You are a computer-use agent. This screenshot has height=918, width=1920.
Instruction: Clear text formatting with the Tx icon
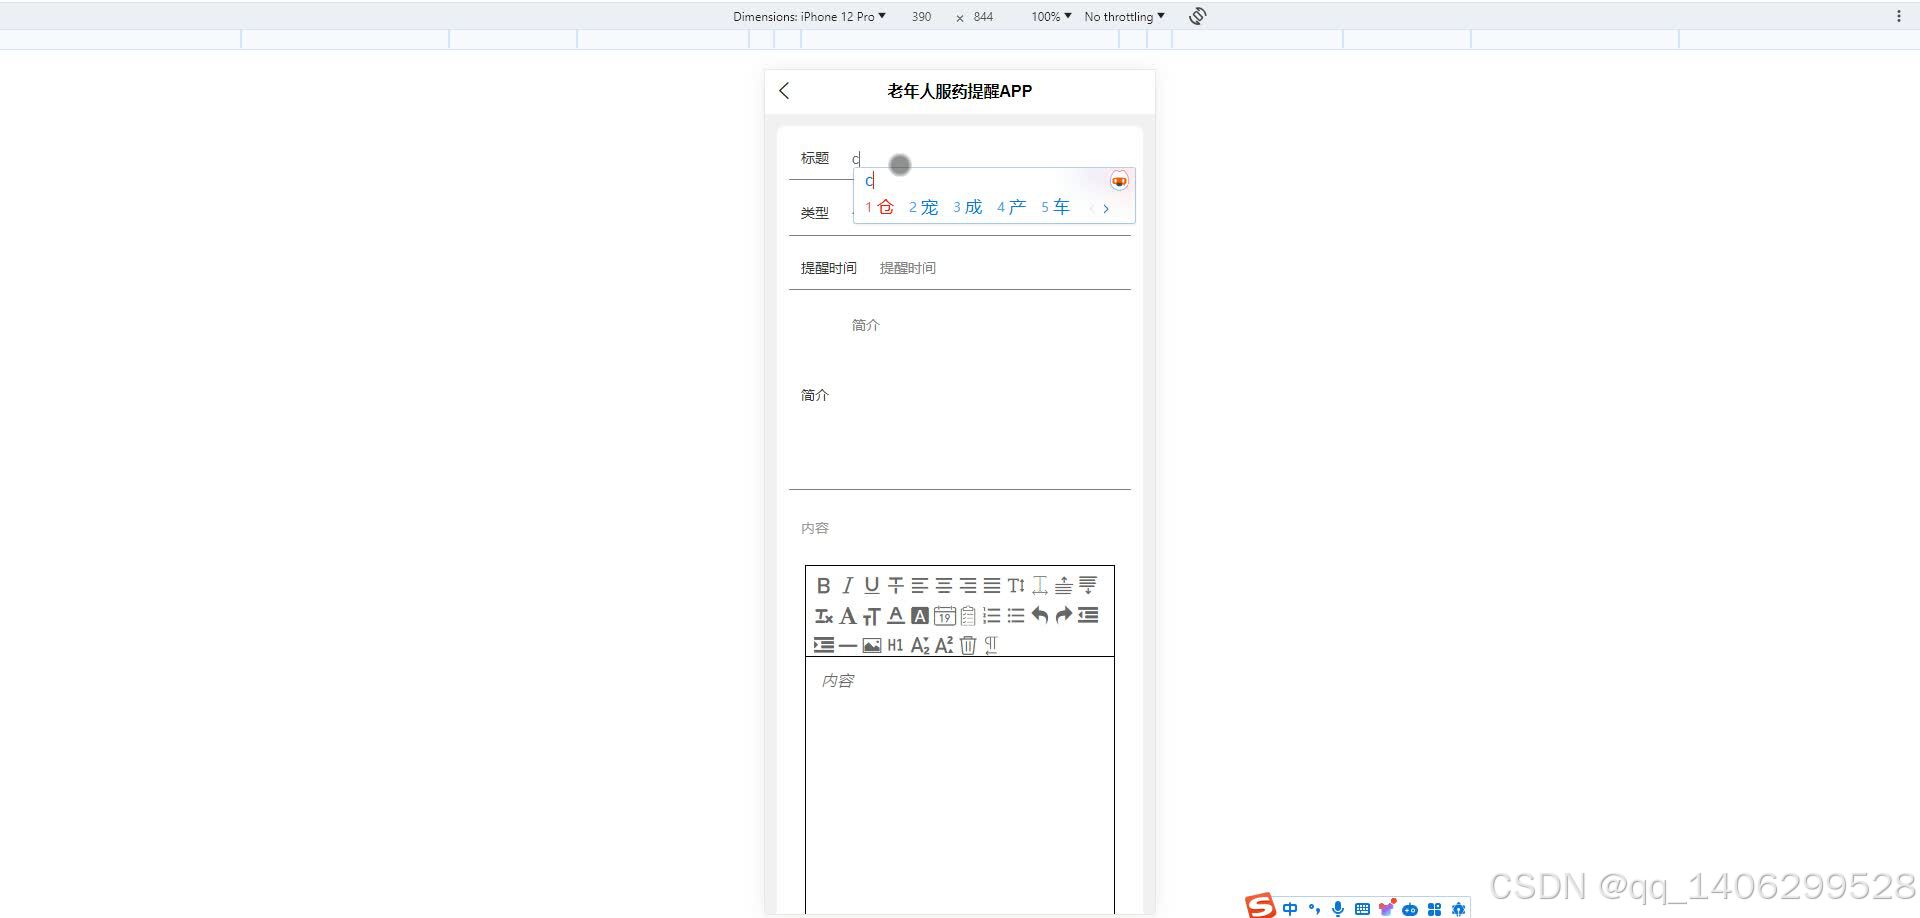point(823,616)
